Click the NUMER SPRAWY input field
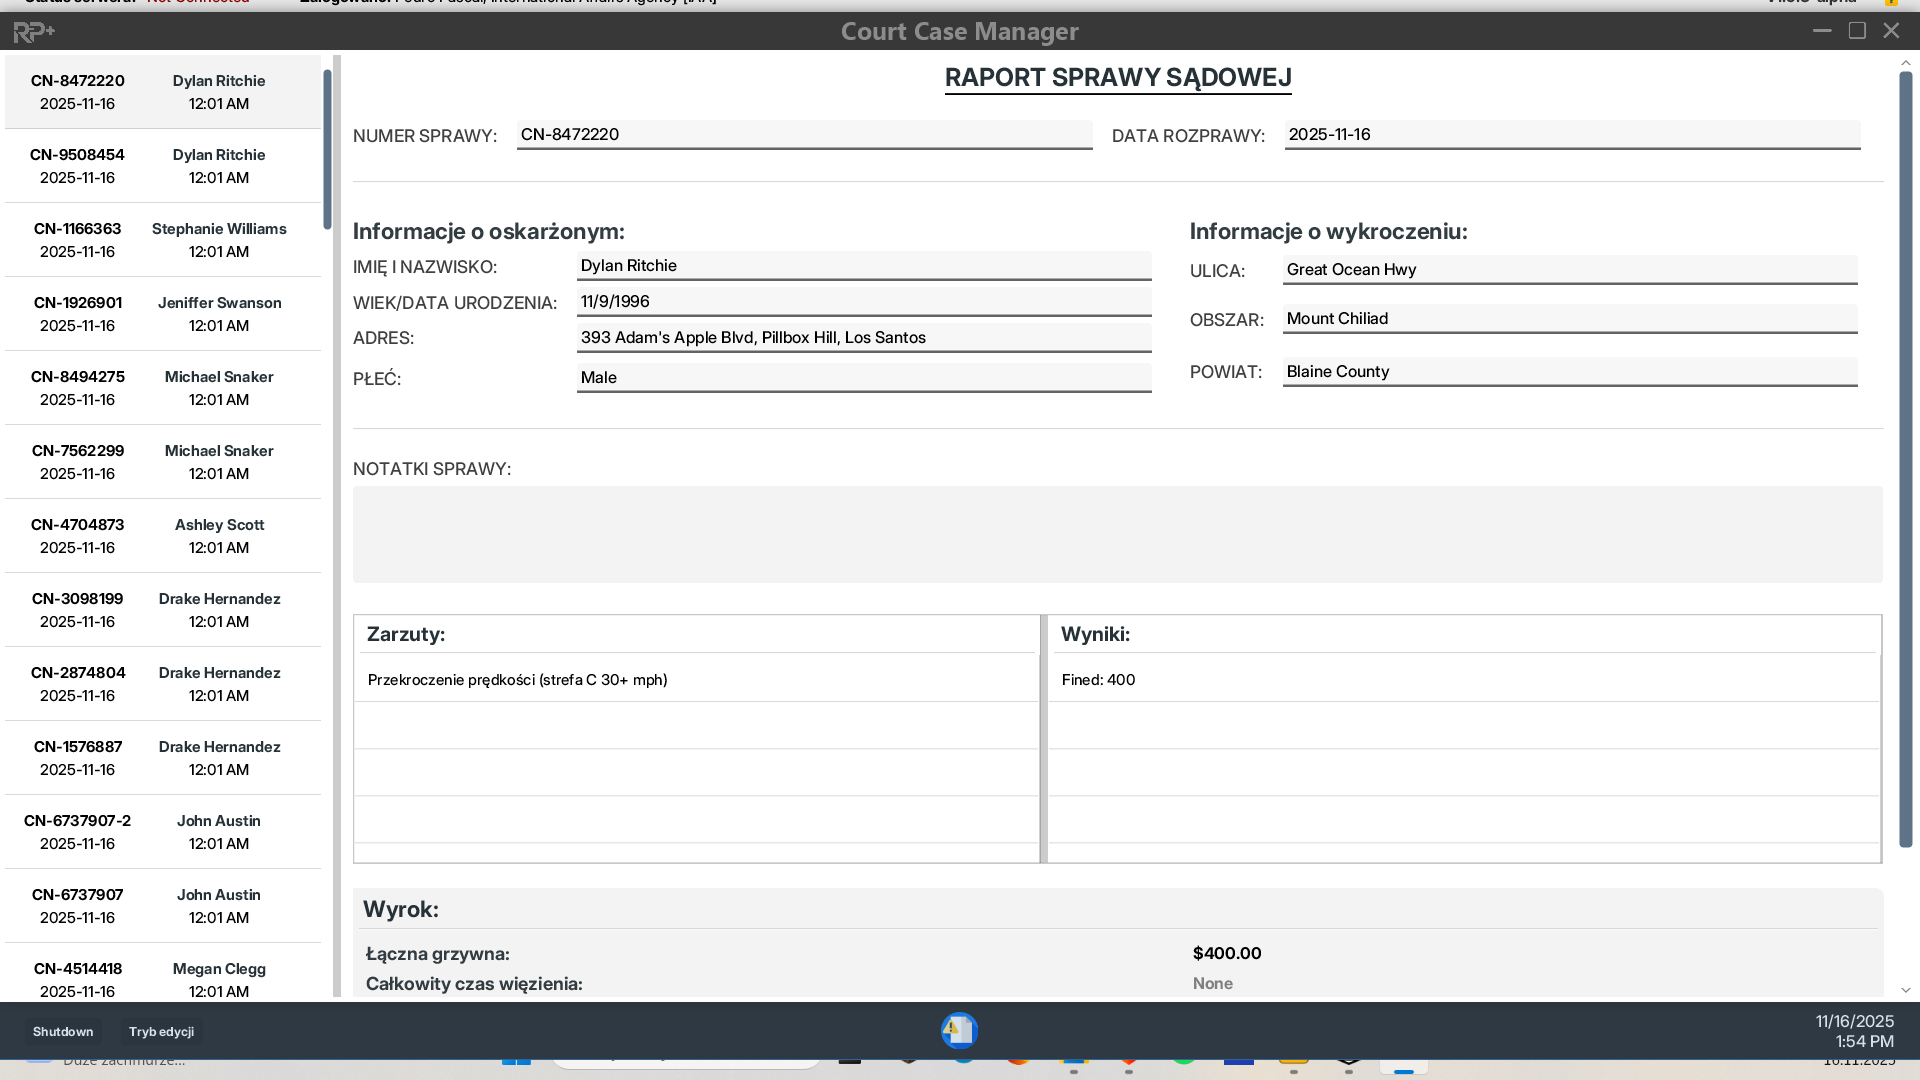1920x1080 pixels. (803, 135)
